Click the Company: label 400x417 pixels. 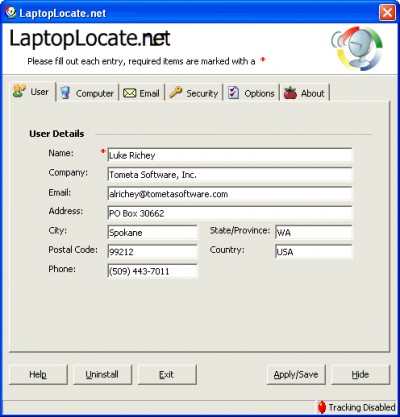(68, 172)
